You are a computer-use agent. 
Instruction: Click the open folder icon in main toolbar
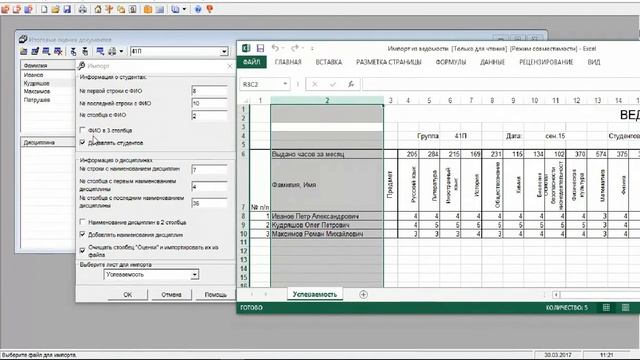[x=56, y=9]
